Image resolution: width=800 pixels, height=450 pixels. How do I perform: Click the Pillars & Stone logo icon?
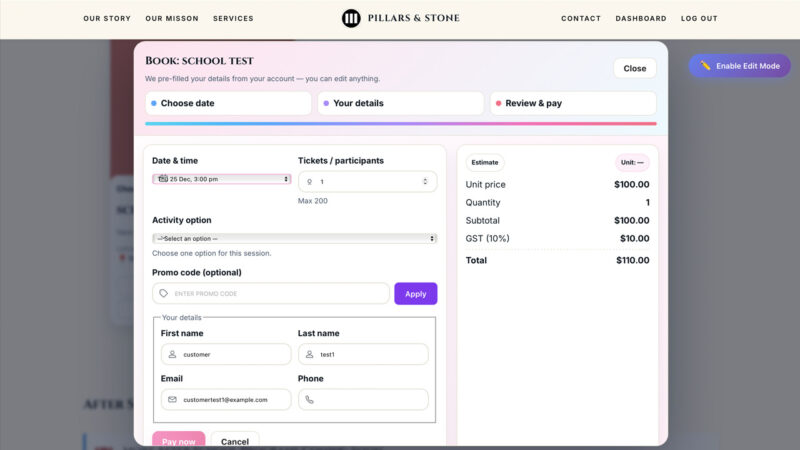click(x=351, y=18)
